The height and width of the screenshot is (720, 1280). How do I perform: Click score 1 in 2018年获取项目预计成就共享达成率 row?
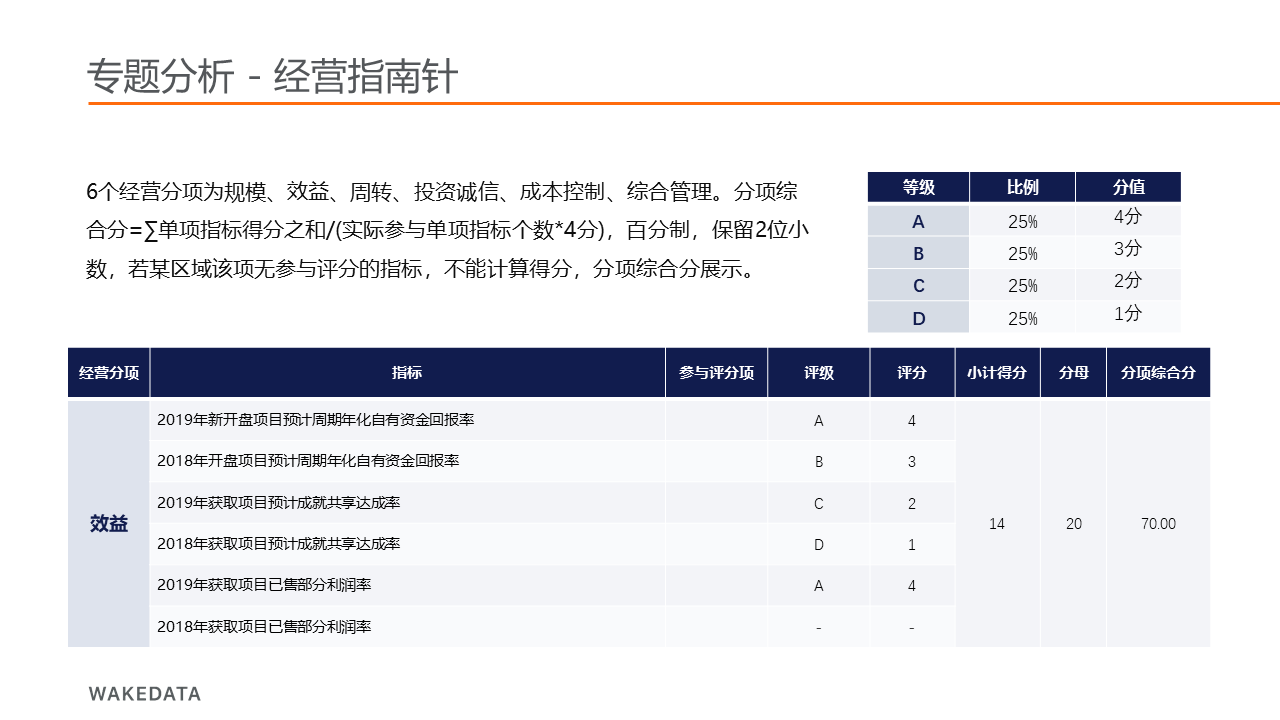pos(912,545)
